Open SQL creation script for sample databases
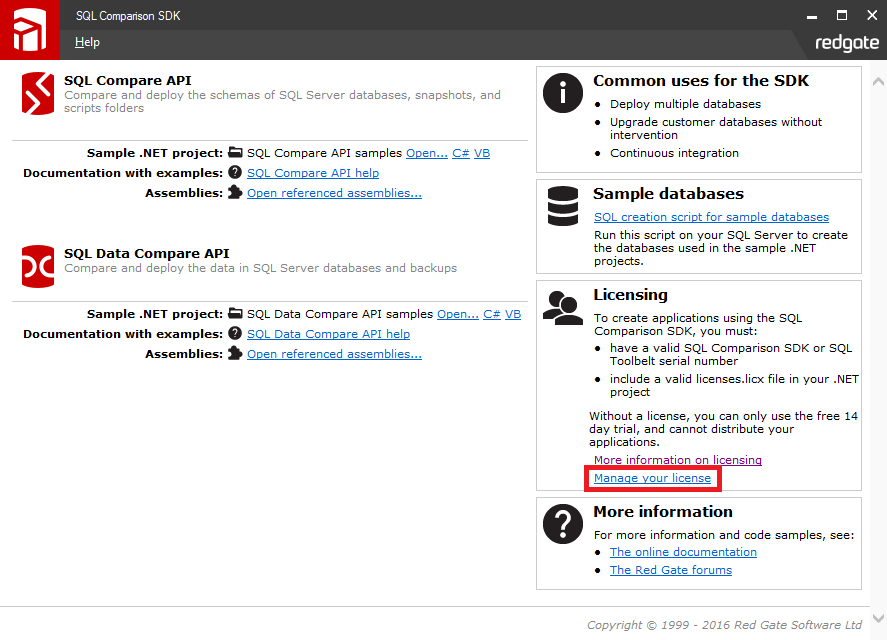Screen dimensions: 887x640 click(711, 217)
